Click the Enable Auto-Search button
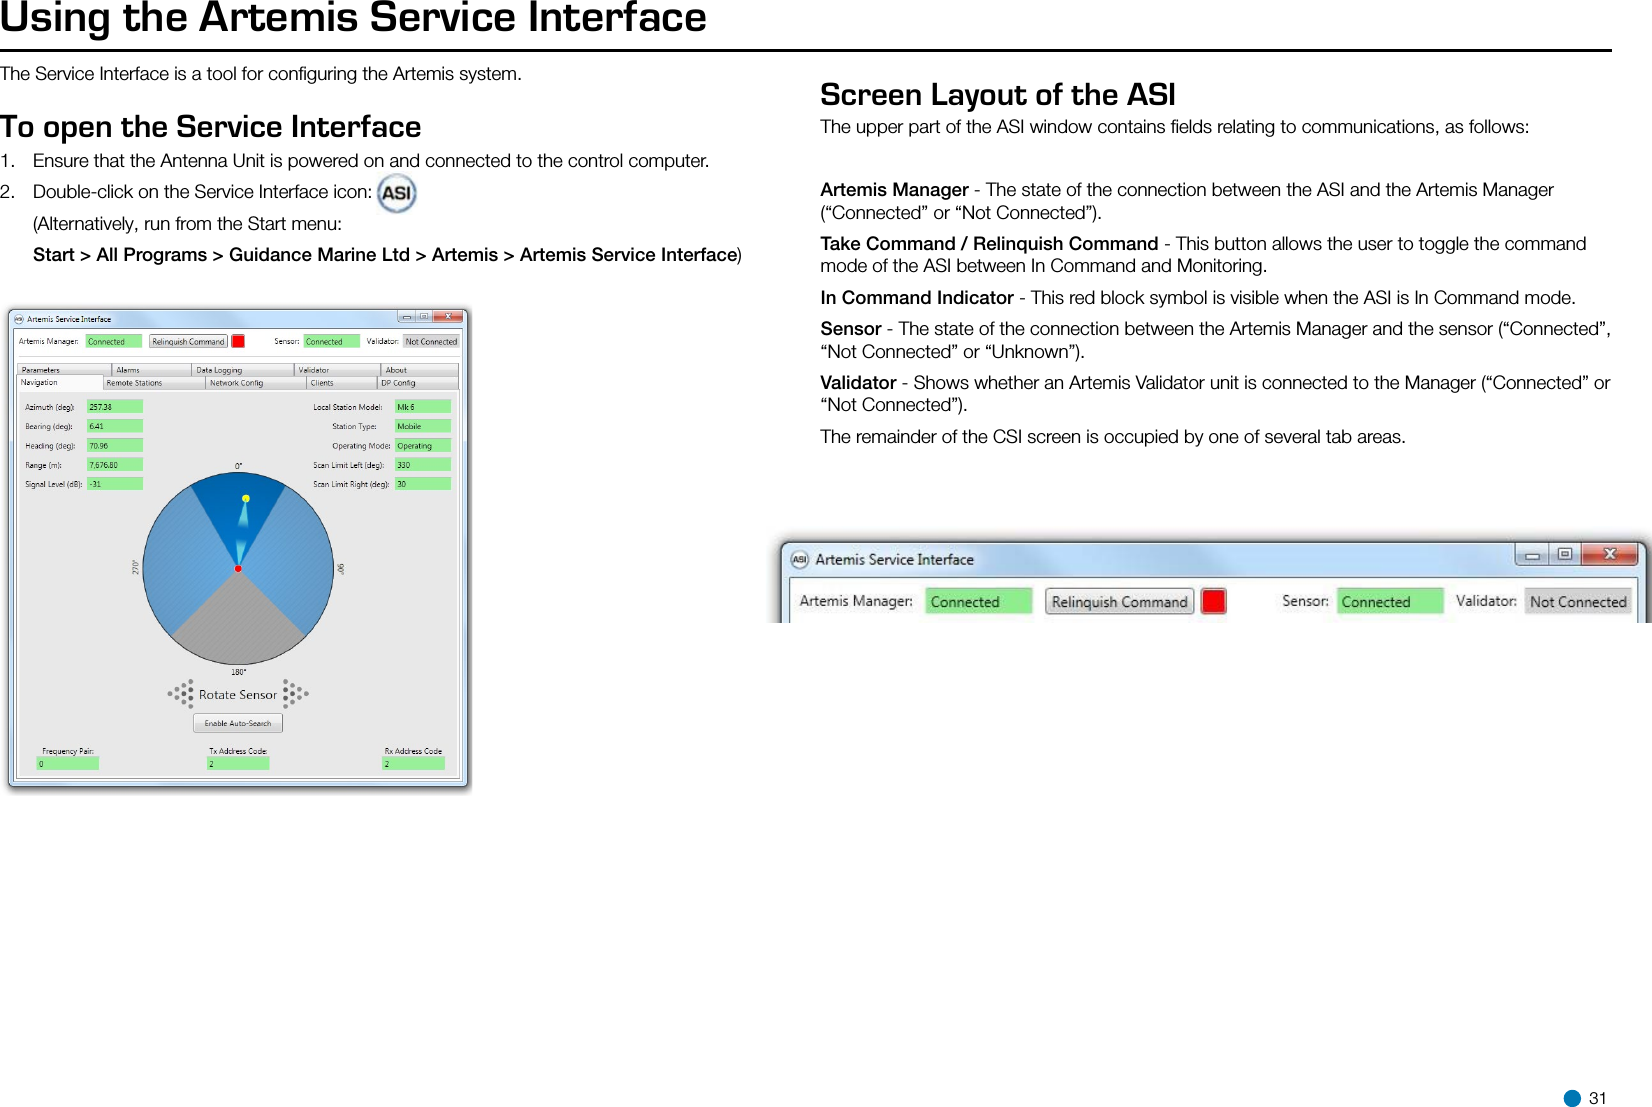This screenshot has height=1107, width=1652. click(238, 723)
